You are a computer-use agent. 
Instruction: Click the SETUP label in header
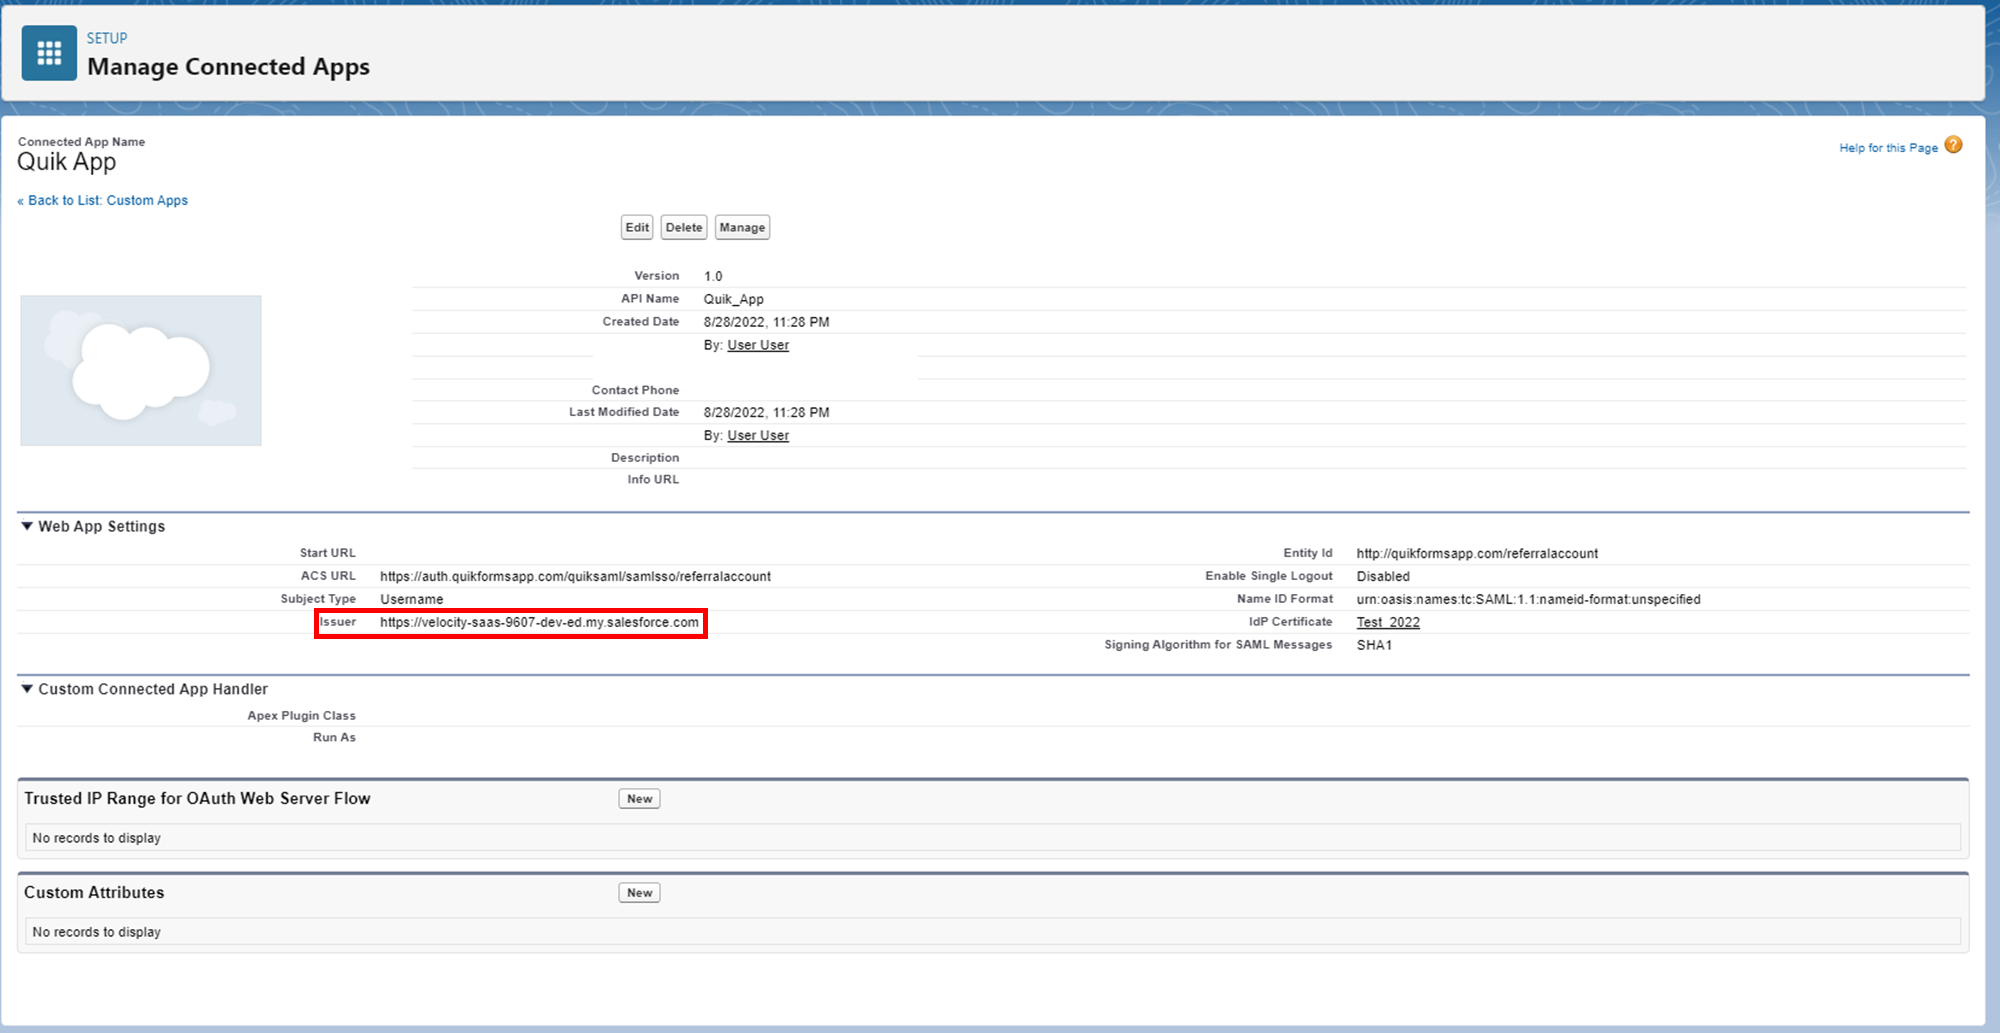coord(107,38)
